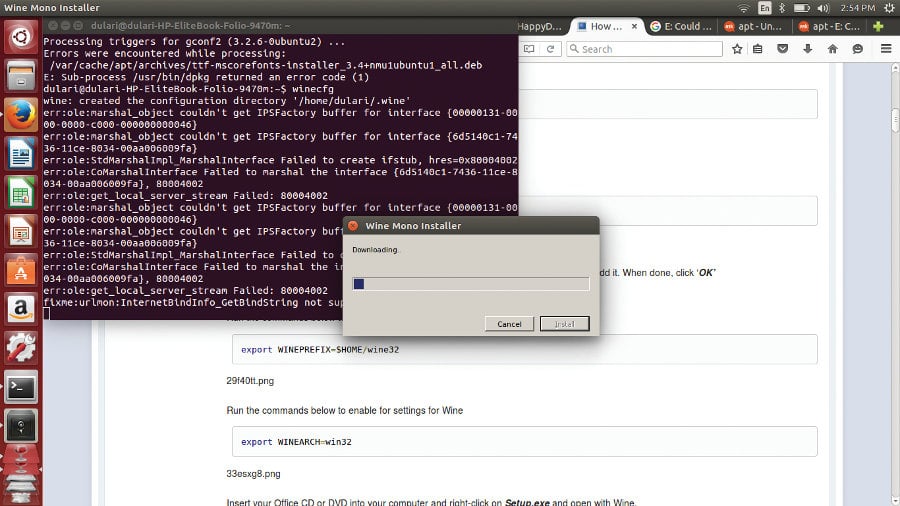This screenshot has height=506, width=900.
Task: Open Ubuntu Software Center icon
Action: click(x=21, y=270)
